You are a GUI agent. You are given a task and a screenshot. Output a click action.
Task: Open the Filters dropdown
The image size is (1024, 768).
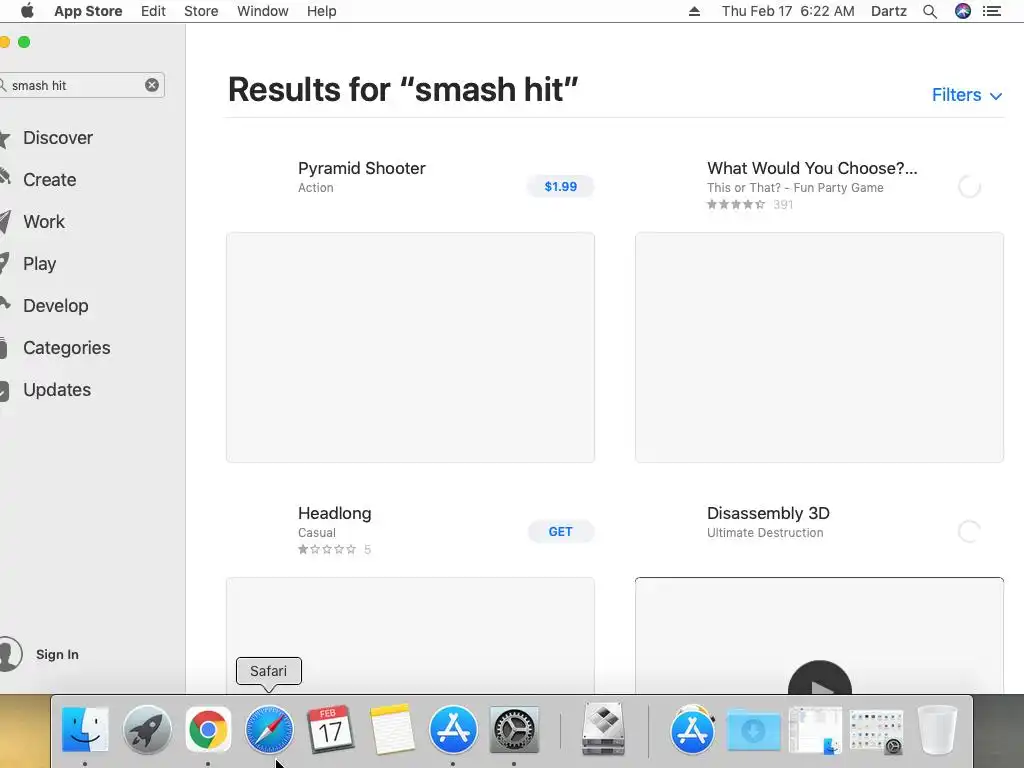click(967, 95)
